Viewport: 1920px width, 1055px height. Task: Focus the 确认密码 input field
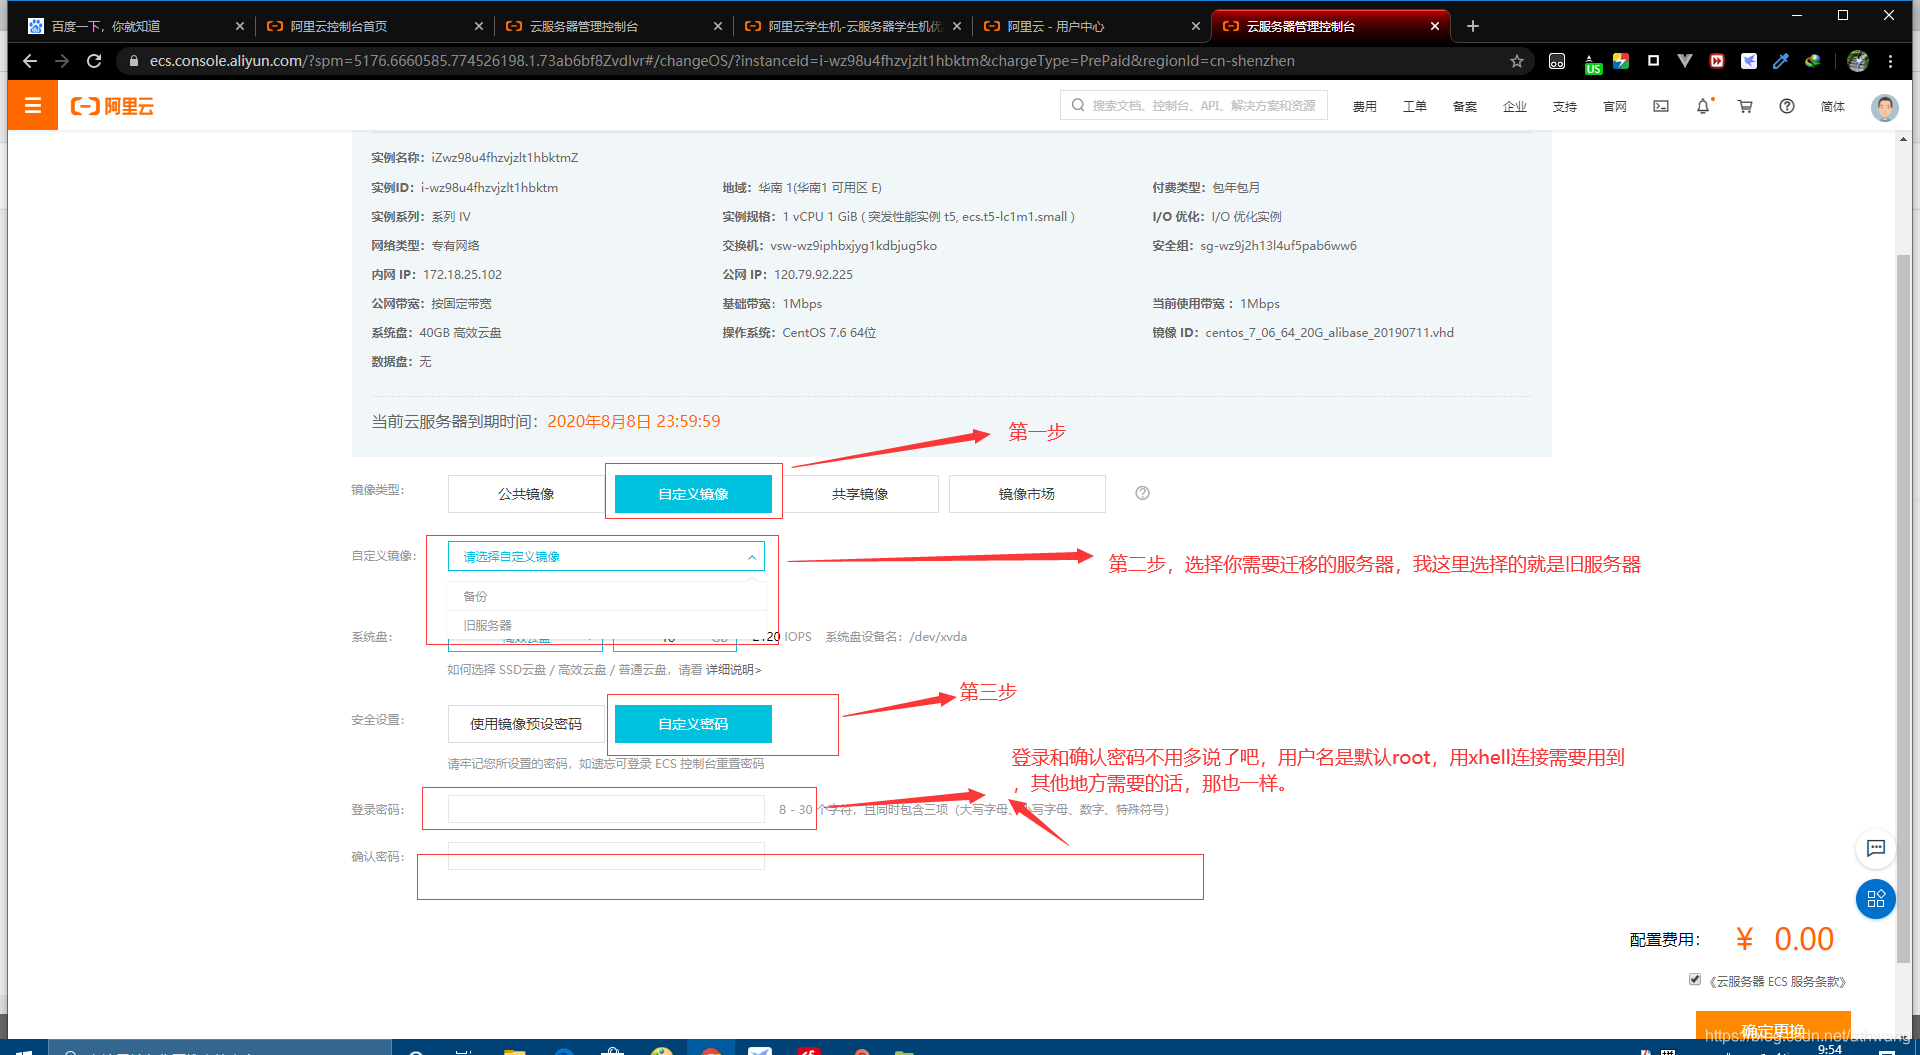[x=606, y=856]
